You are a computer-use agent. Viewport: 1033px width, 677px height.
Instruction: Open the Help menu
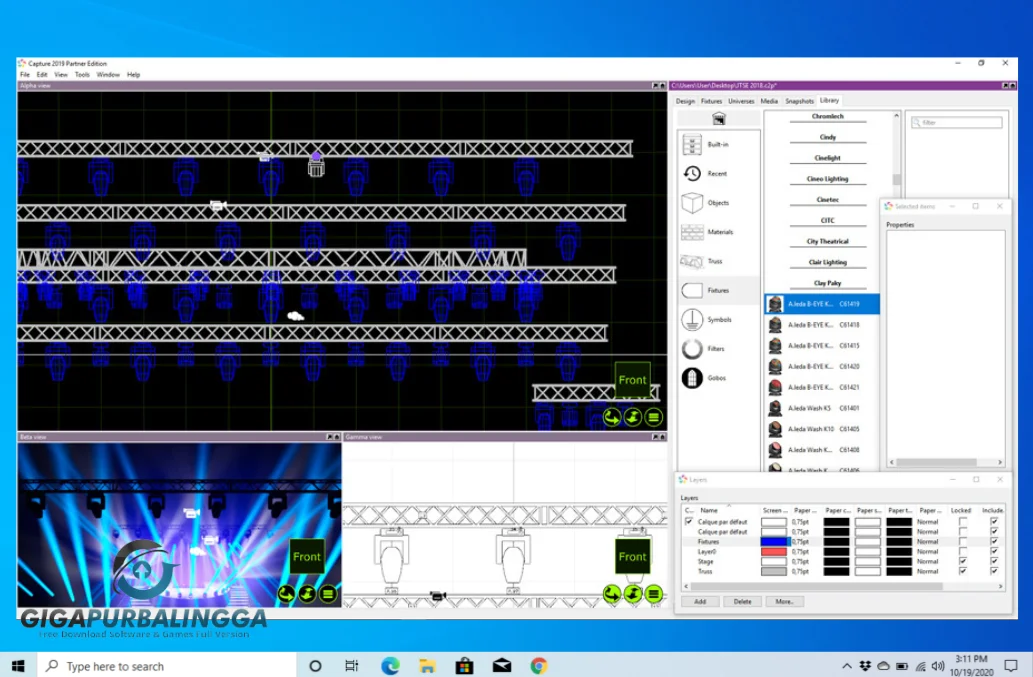[134, 75]
